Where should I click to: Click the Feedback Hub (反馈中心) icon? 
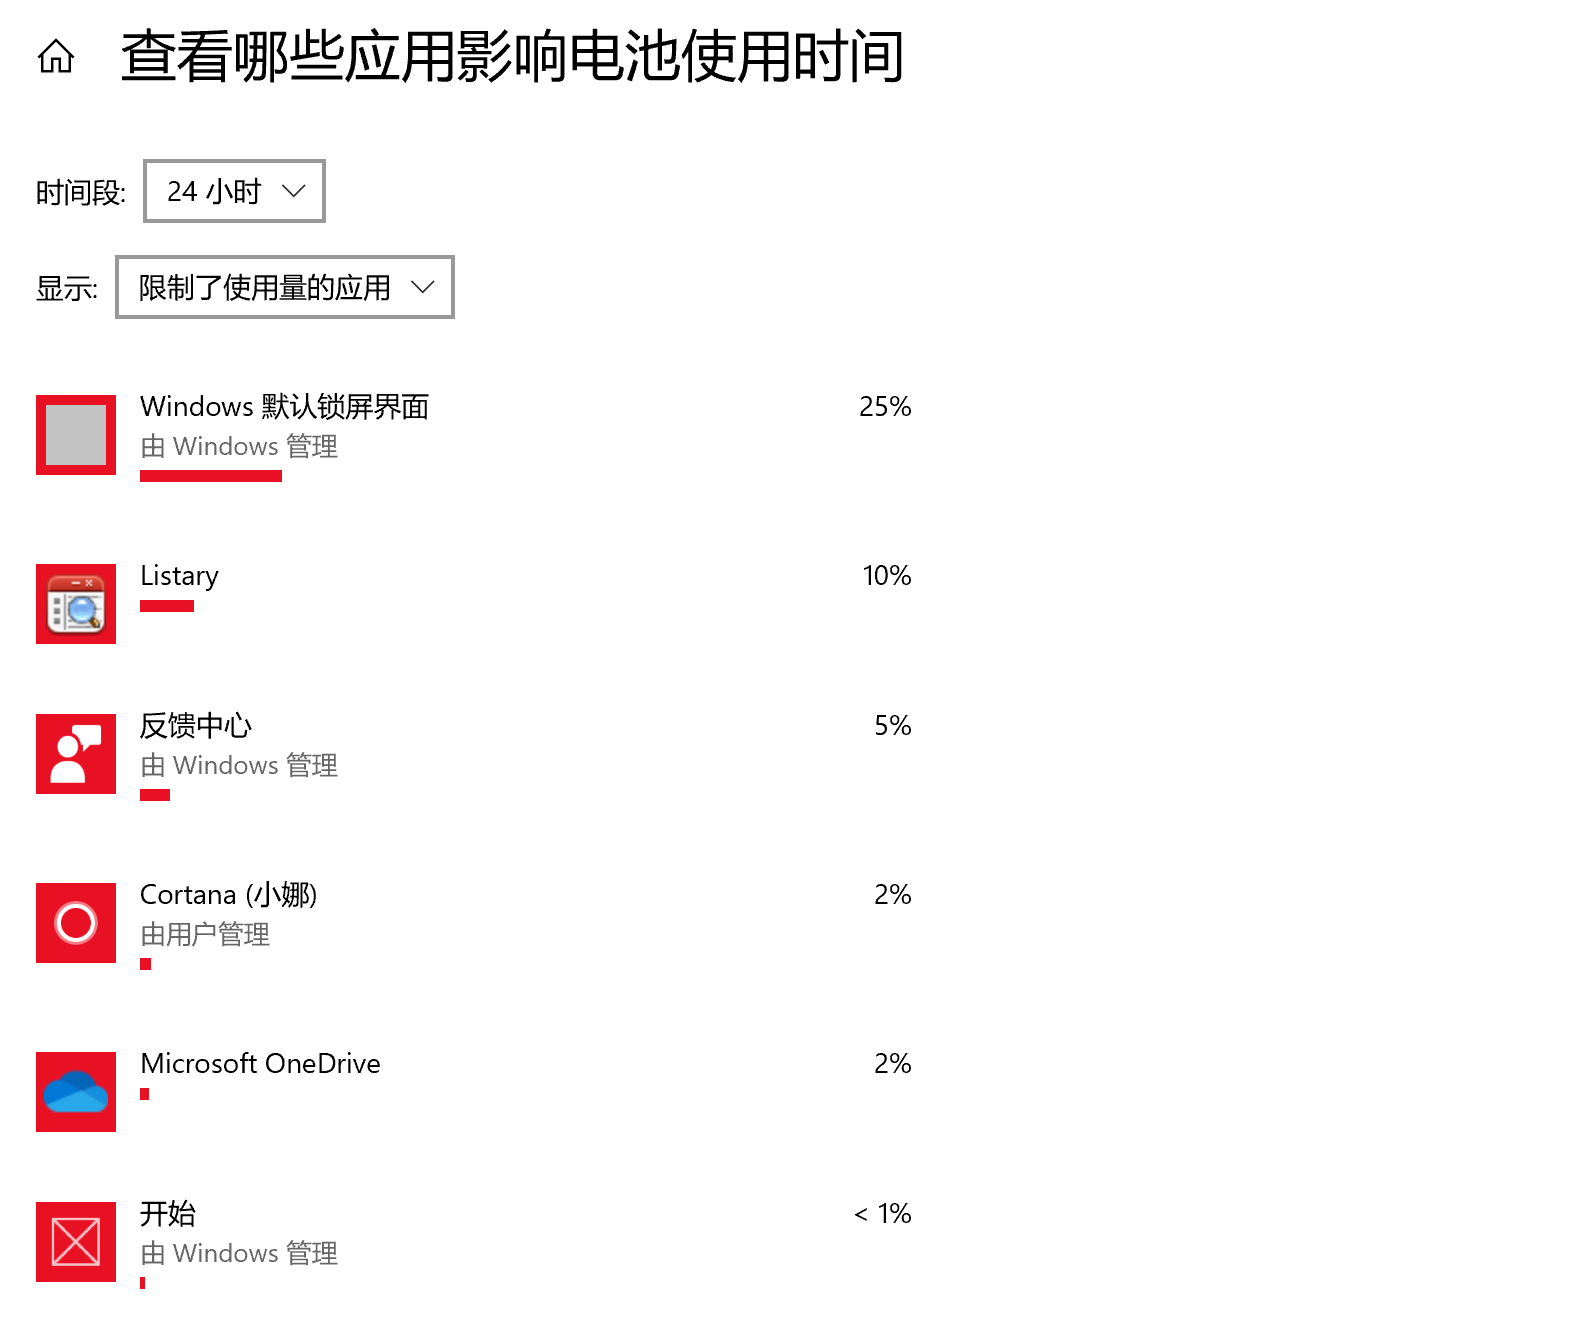tap(76, 754)
